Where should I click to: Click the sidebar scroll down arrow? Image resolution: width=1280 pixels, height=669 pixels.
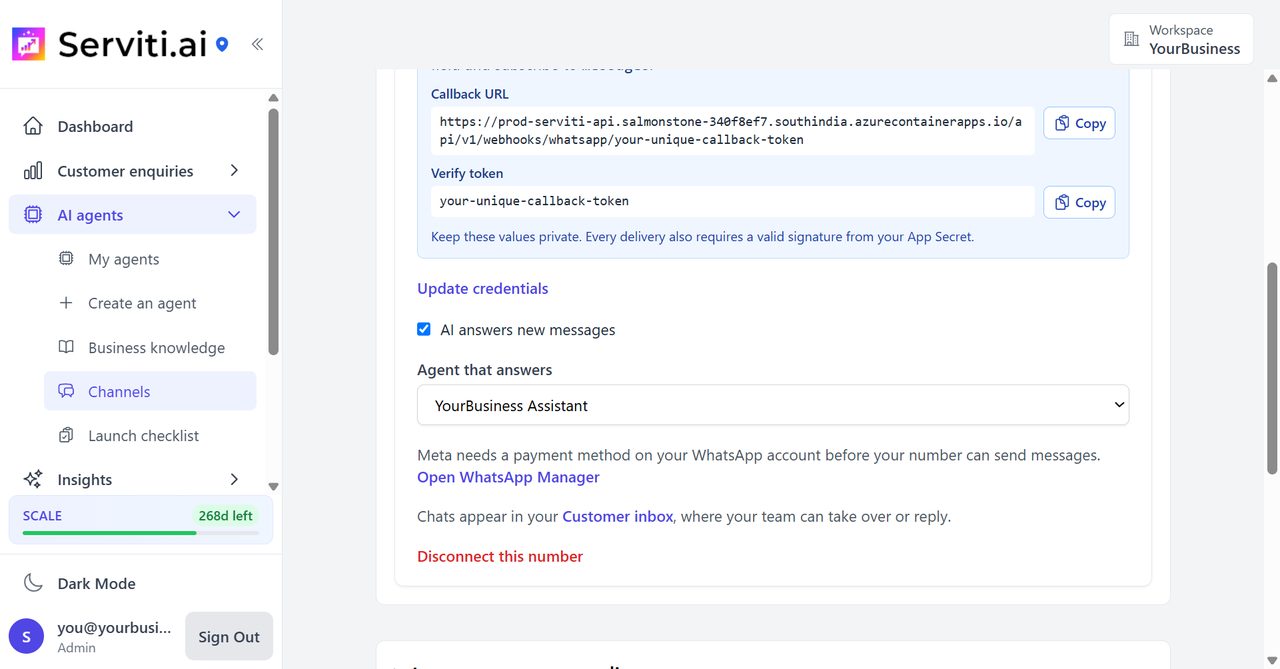(273, 487)
